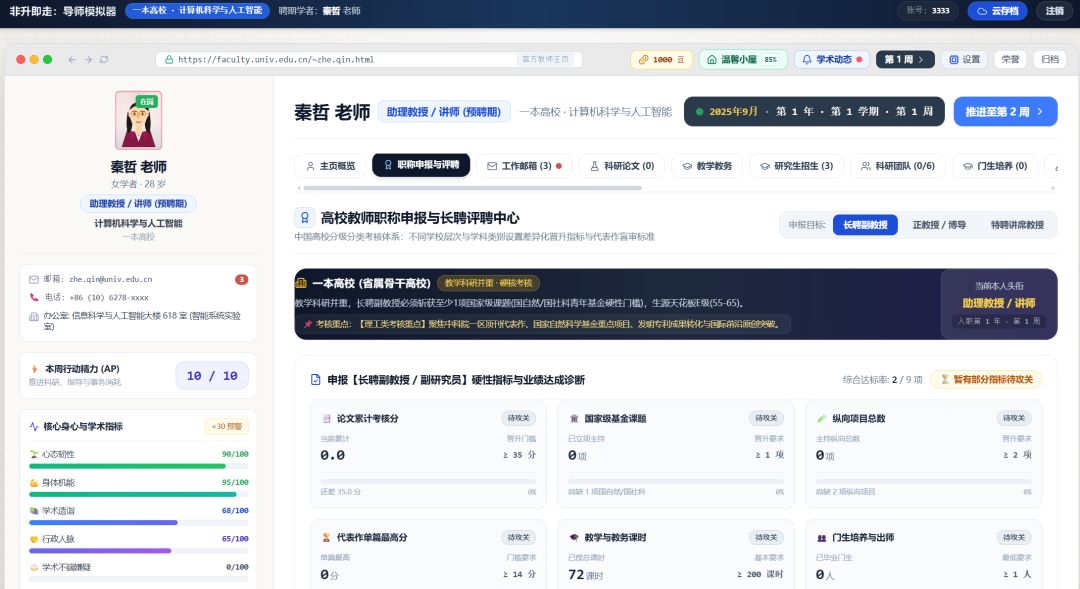Viewport: 1080px width, 589px height.
Task: Click the 身体机能 muscle icon
Action: pyautogui.click(x=34, y=483)
